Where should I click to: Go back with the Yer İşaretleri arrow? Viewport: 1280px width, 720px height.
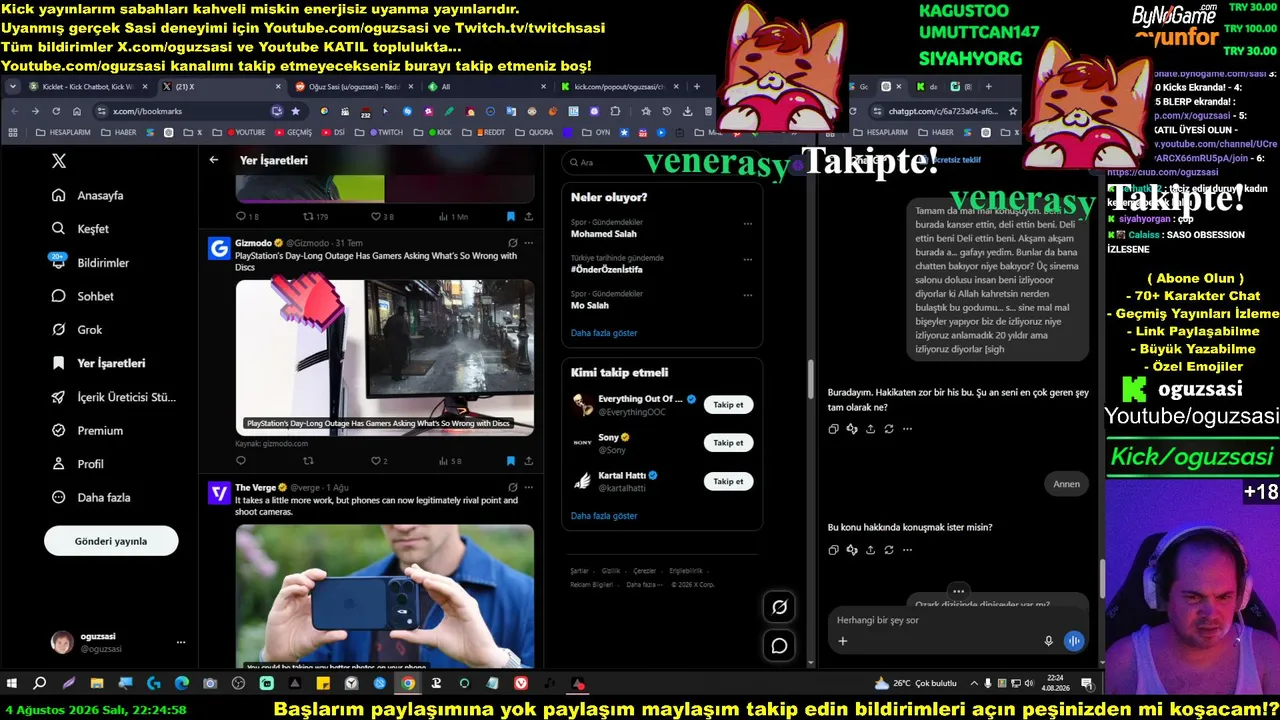[x=214, y=160]
